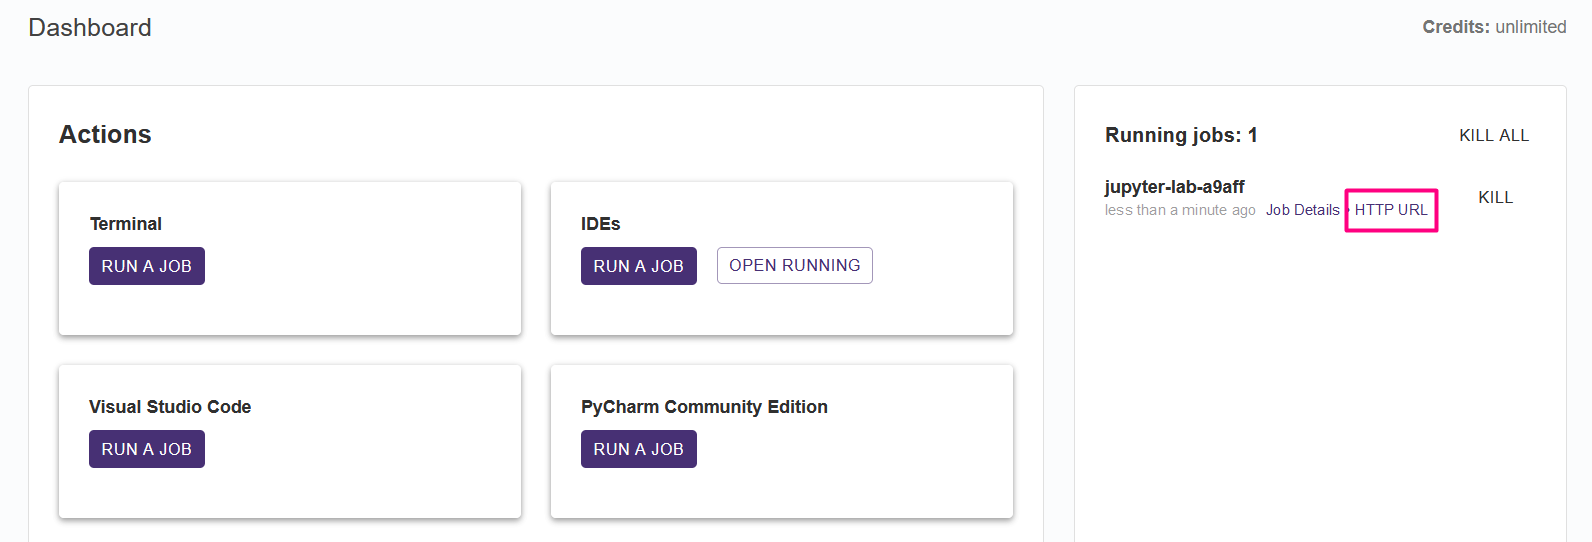This screenshot has height=542, width=1592.
Task: Click the Terminal card title
Action: (x=126, y=224)
